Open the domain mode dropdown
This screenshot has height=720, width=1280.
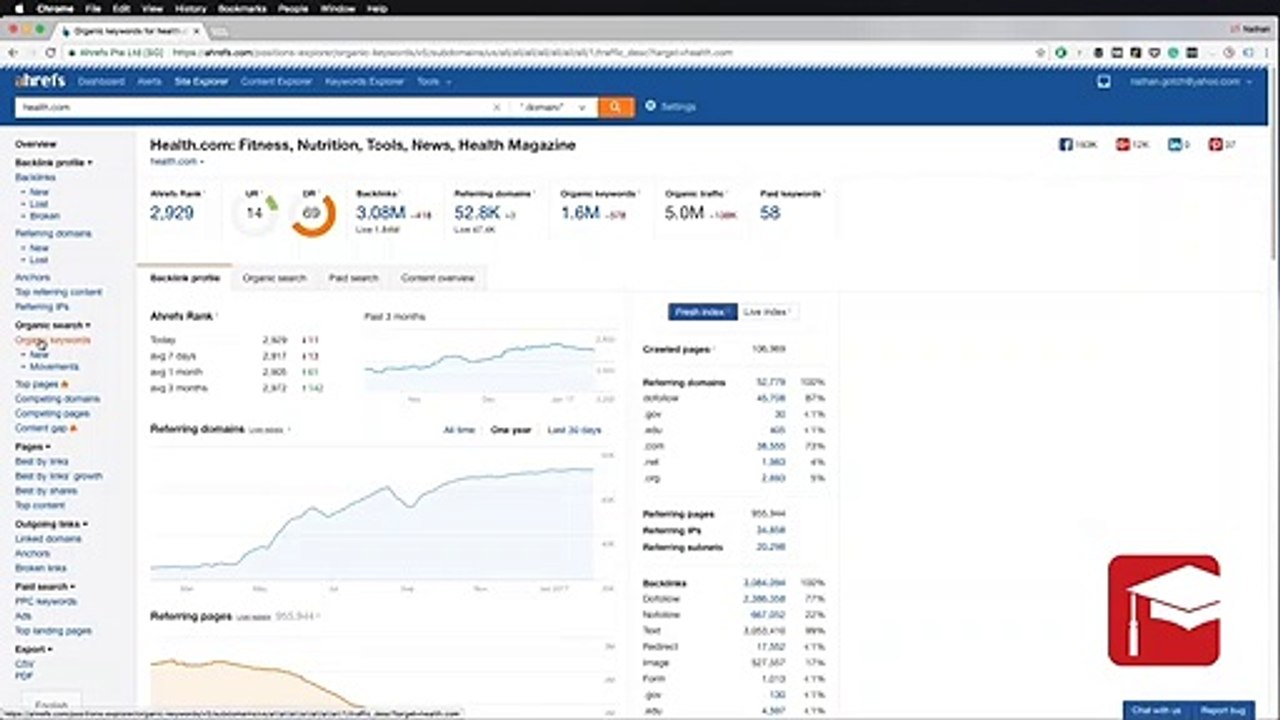pos(555,107)
